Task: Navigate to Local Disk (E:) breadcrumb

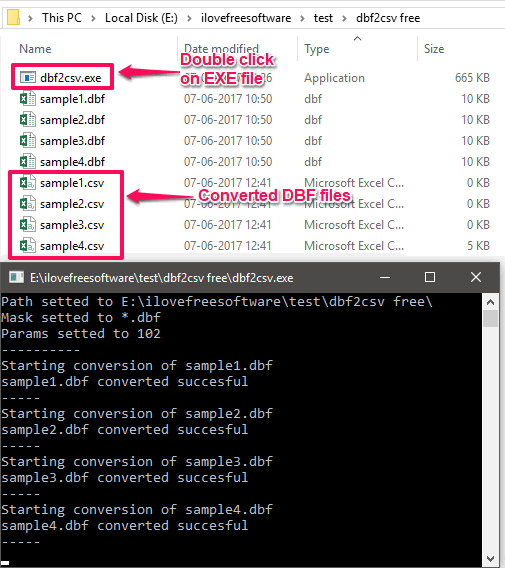Action: (x=141, y=18)
